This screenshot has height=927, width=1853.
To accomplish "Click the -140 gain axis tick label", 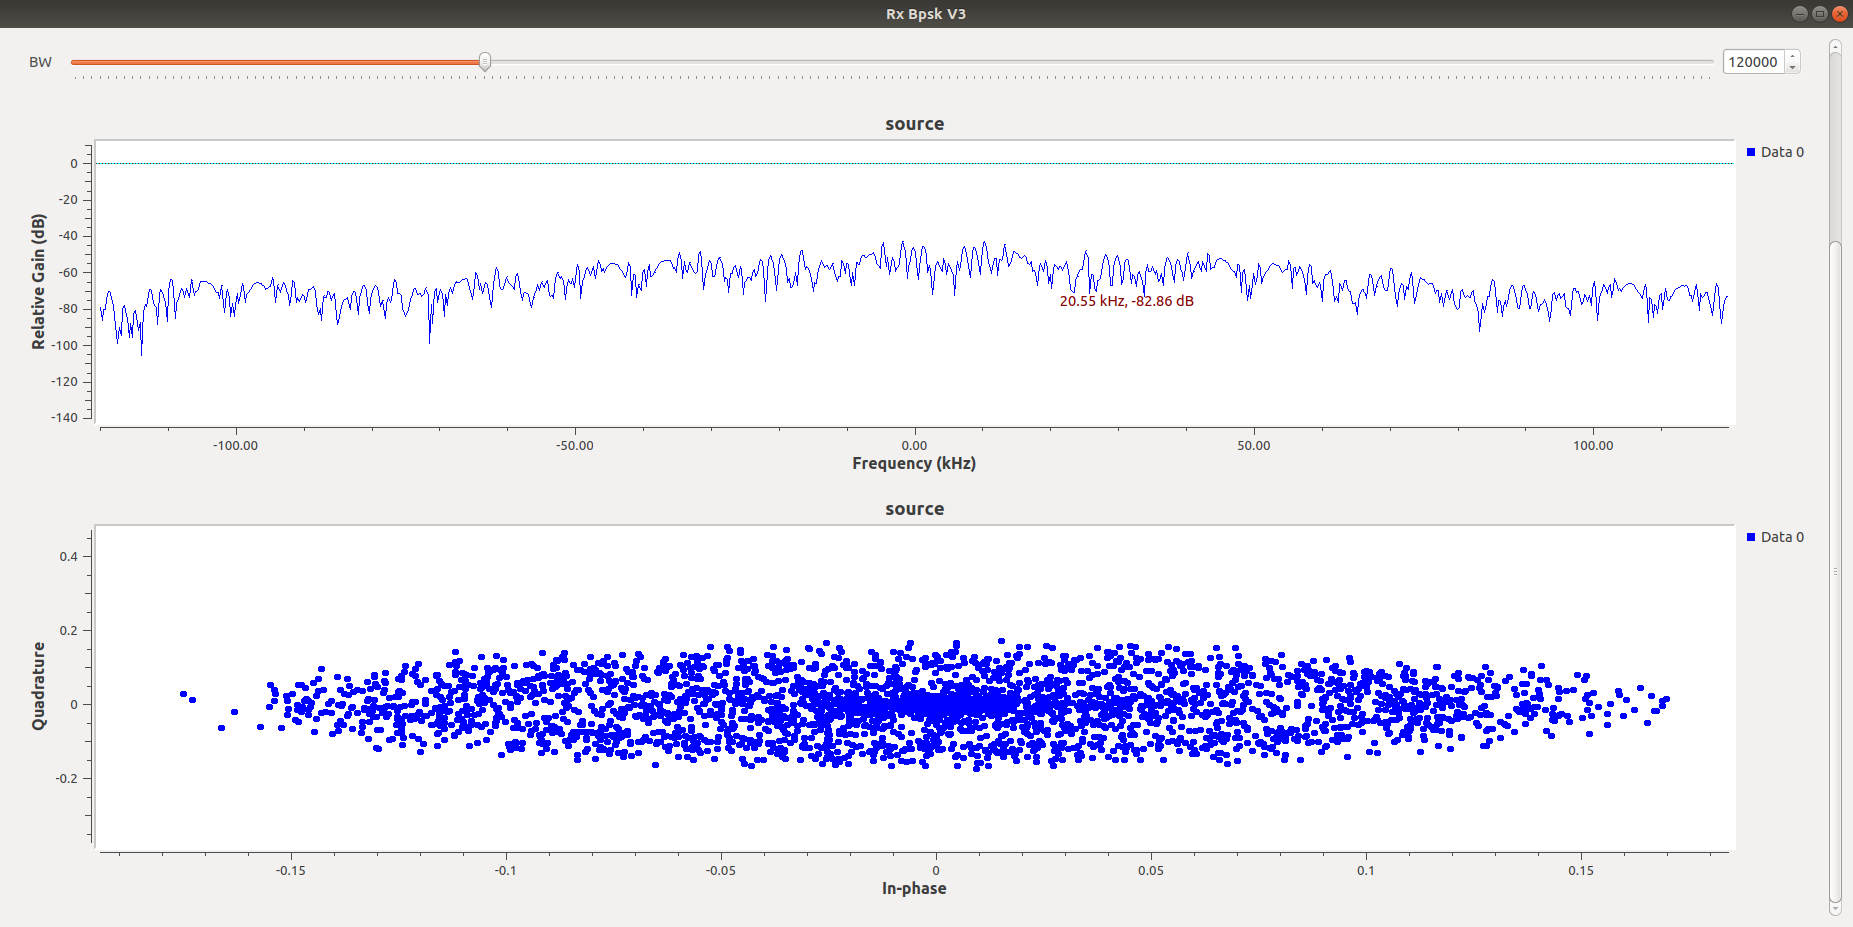I will coord(64,418).
